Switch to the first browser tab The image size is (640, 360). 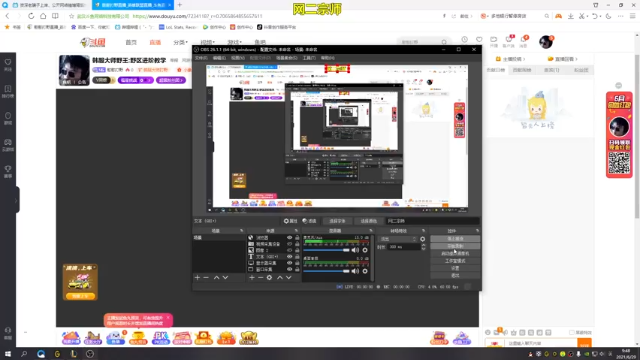(50, 5)
